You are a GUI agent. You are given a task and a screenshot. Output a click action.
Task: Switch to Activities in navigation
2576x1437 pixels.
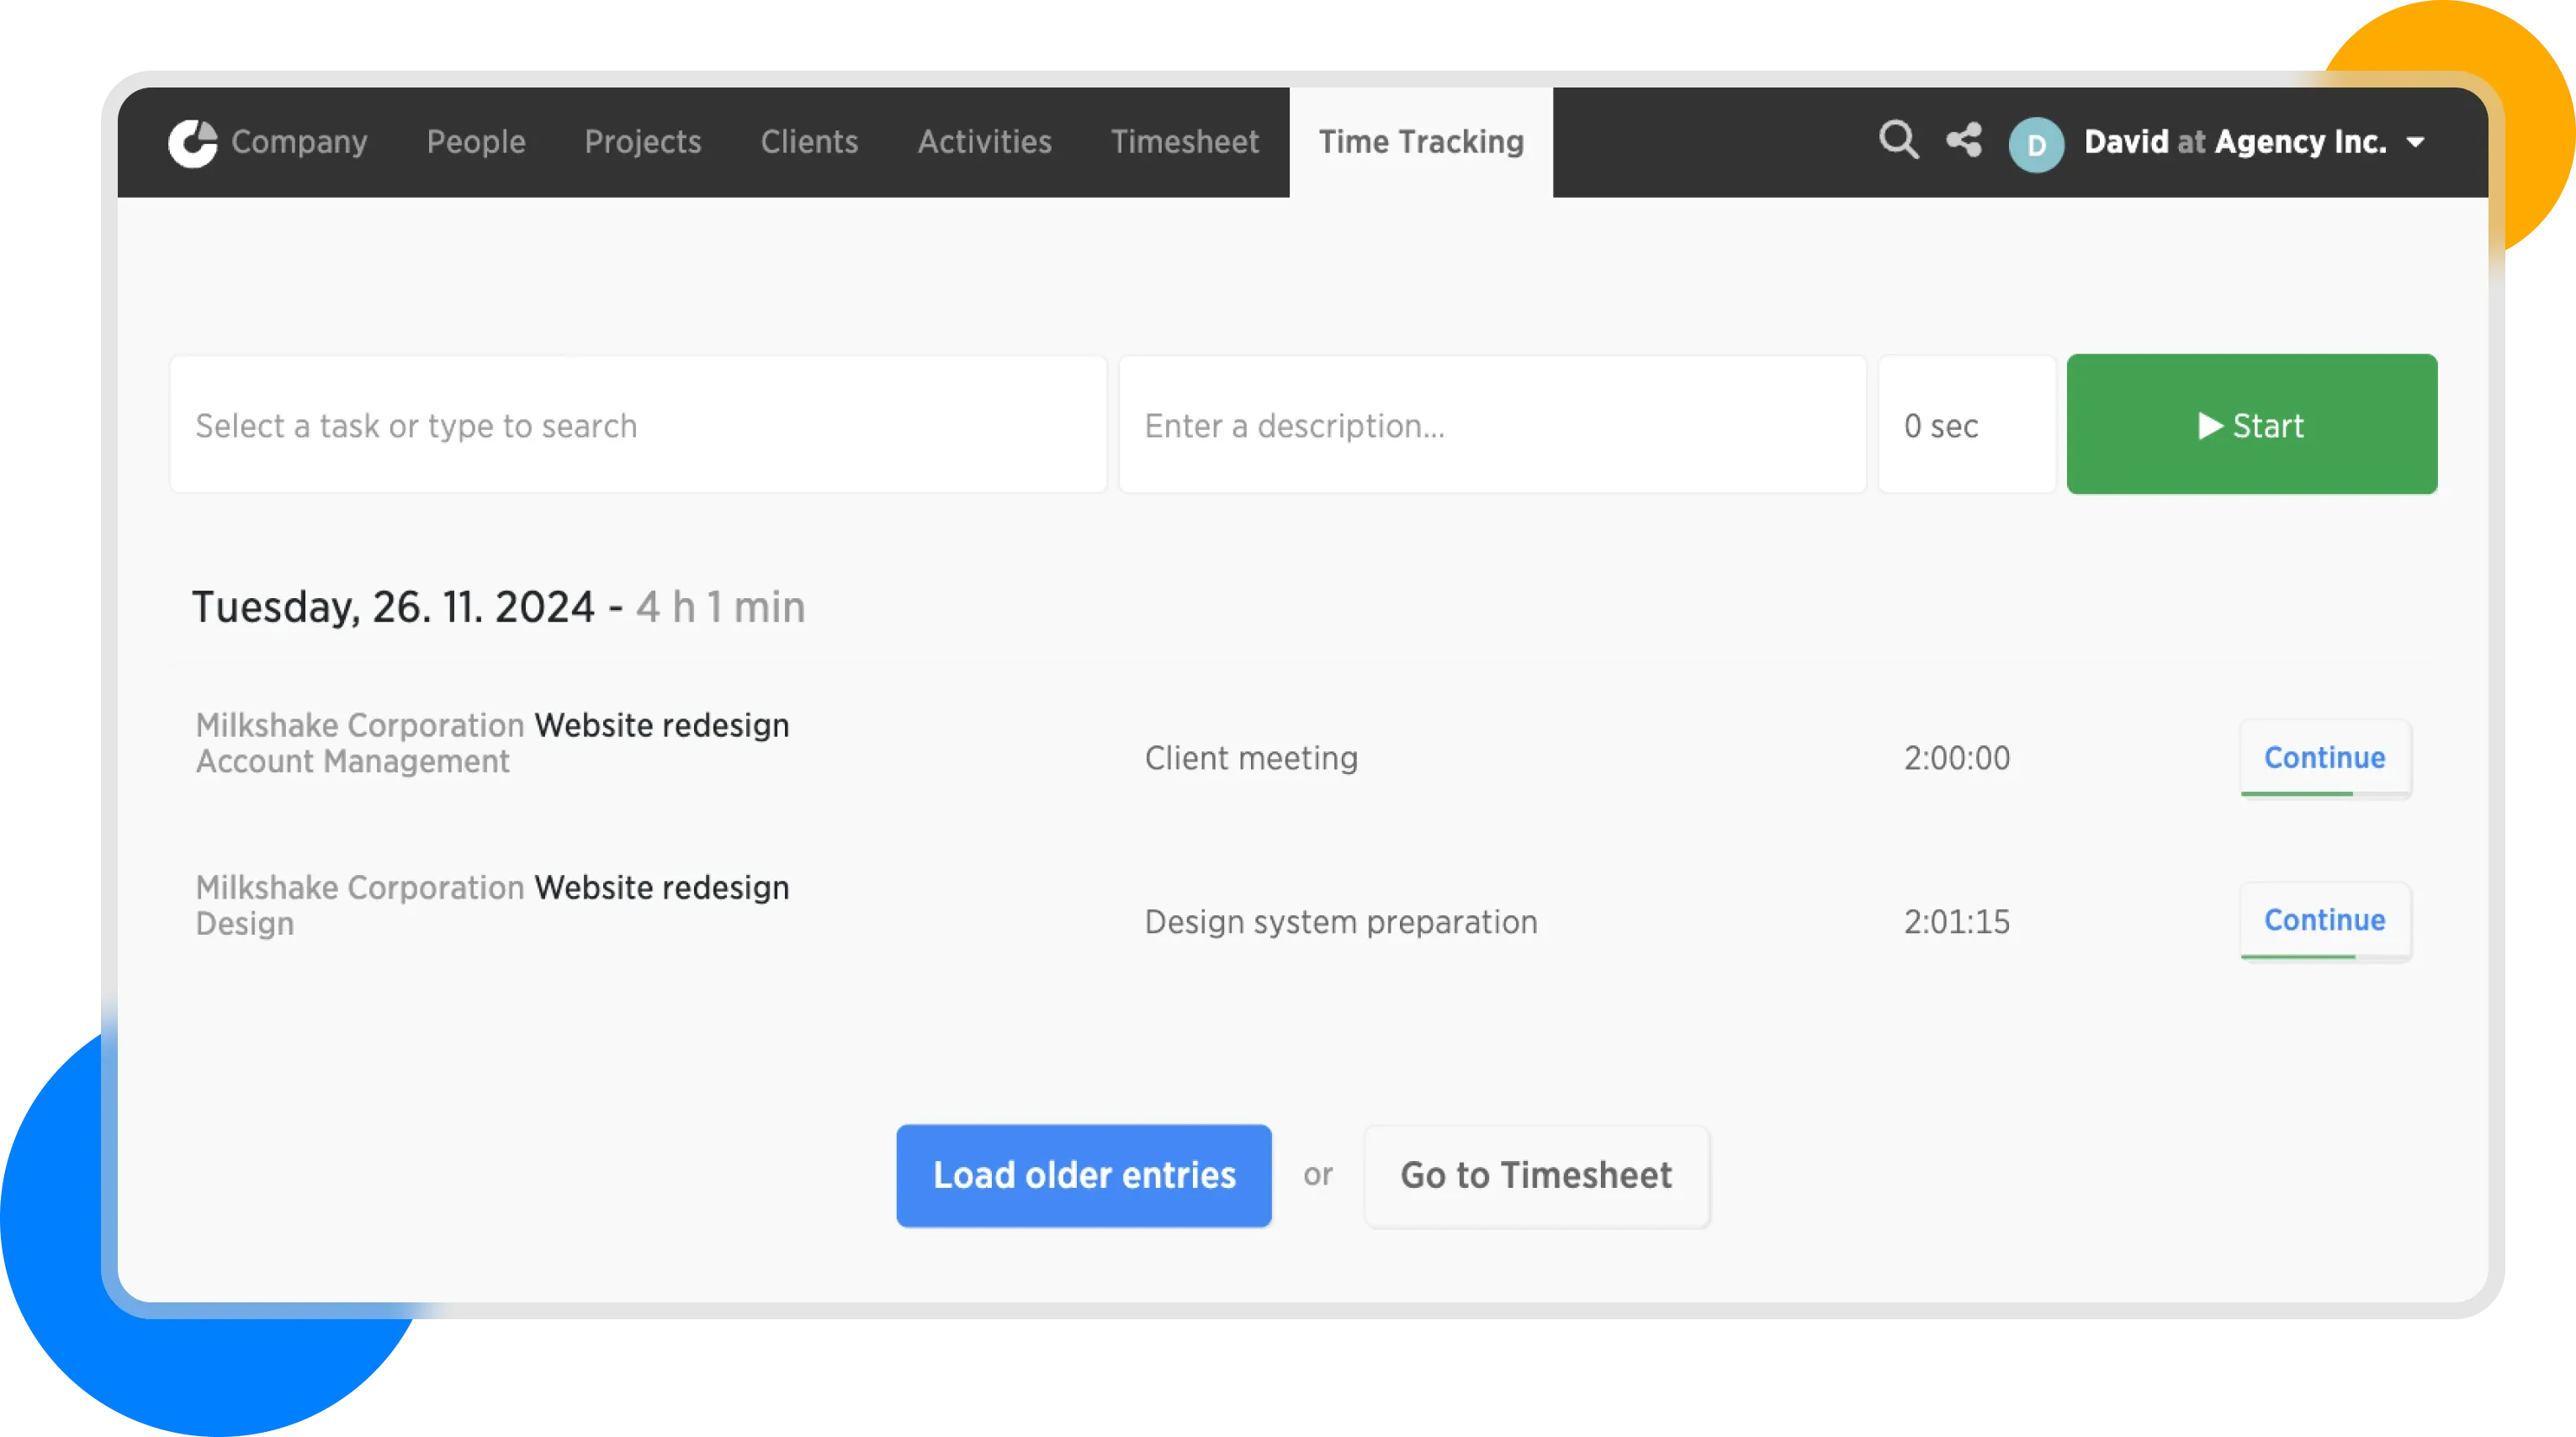tap(984, 142)
